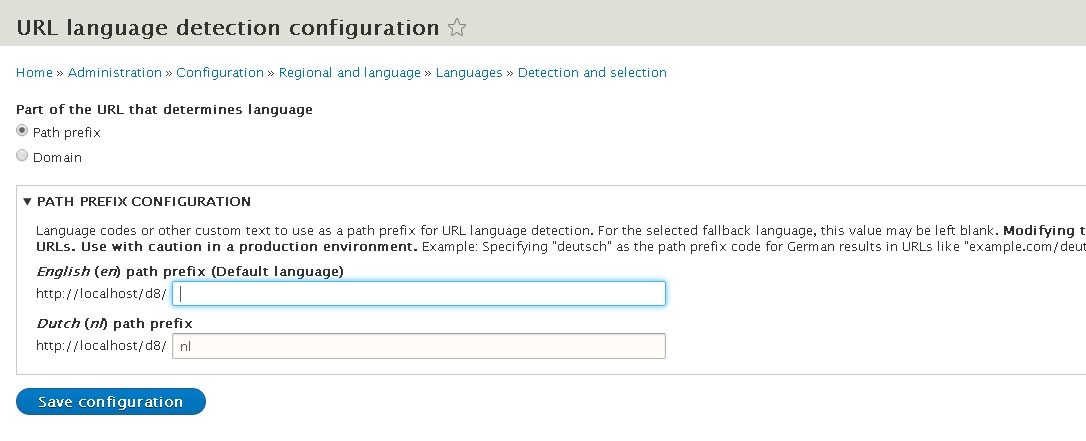
Task: Select the Path prefix radio button
Action: 22,131
